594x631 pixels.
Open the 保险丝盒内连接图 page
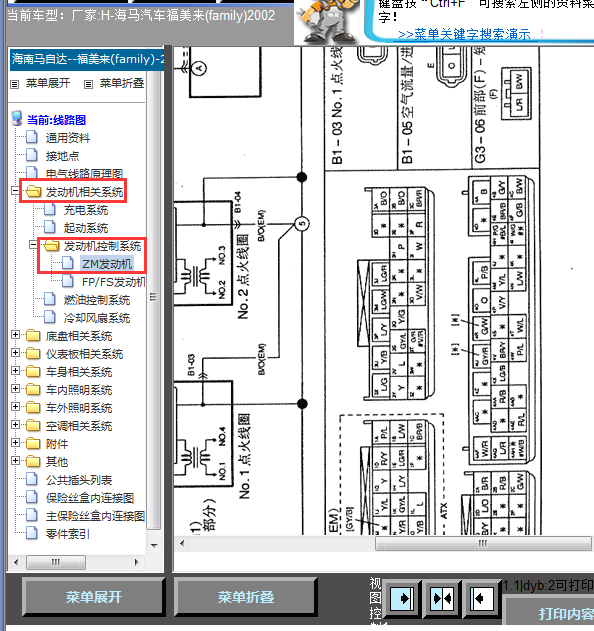[x=90, y=498]
